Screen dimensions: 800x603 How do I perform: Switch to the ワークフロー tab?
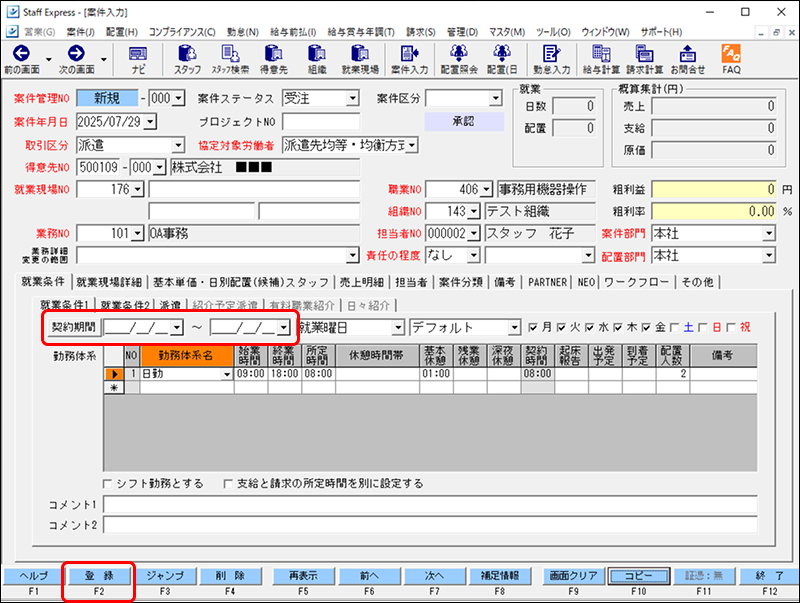(x=636, y=282)
